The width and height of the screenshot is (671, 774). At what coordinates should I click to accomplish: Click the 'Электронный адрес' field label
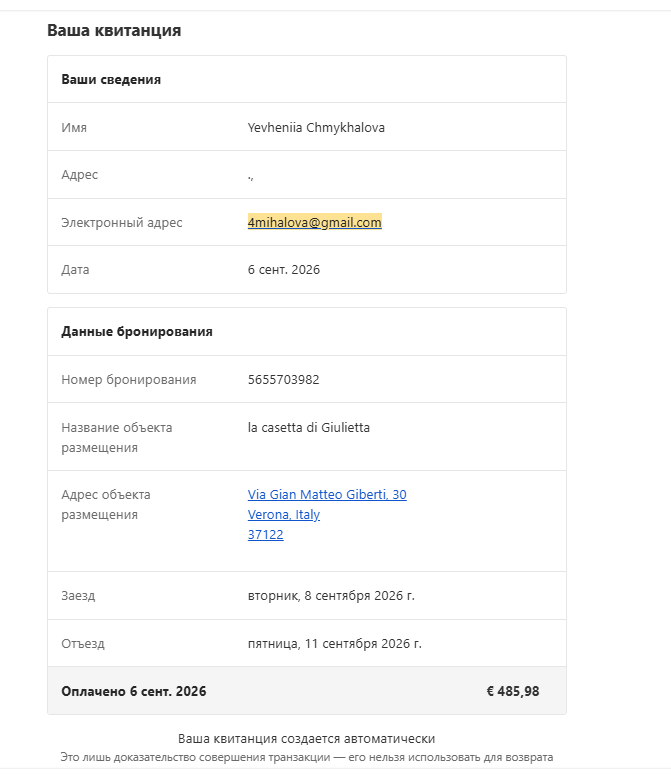(x=122, y=223)
